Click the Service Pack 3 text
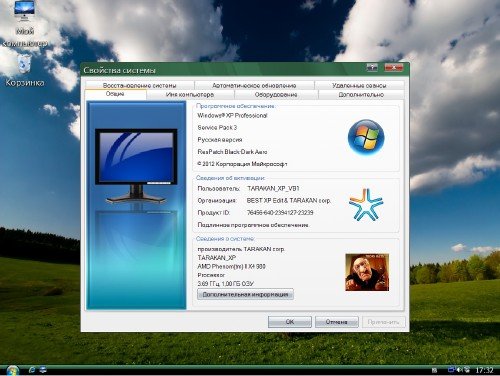 pyautogui.click(x=217, y=127)
